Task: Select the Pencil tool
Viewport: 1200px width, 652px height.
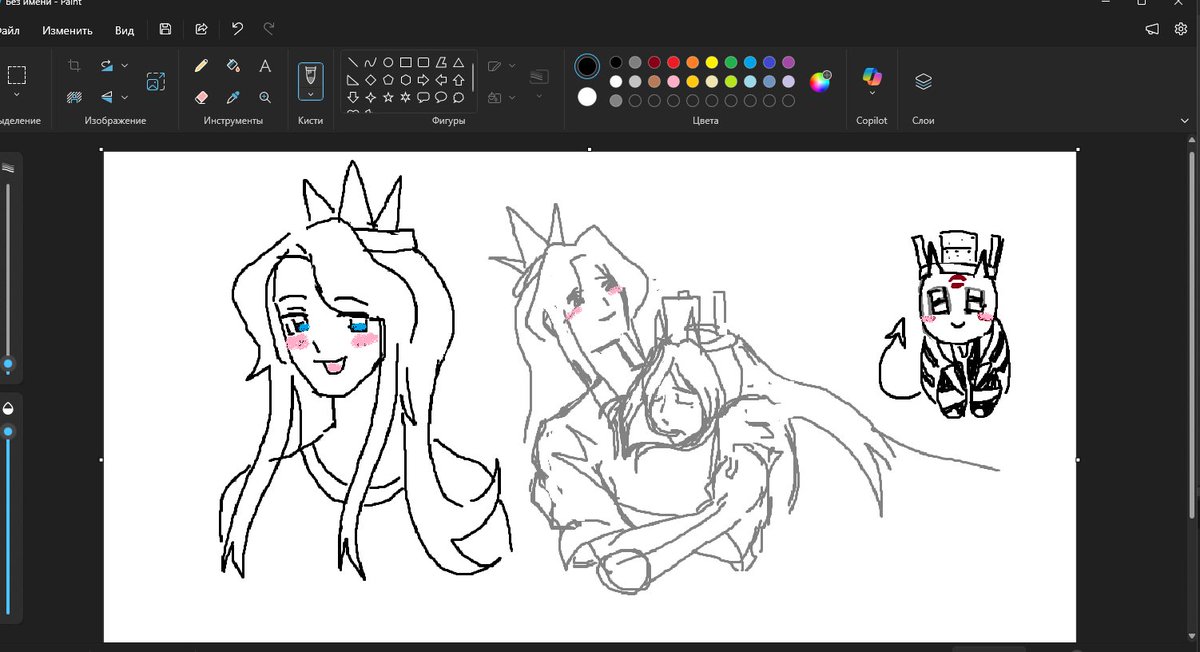Action: (x=201, y=66)
